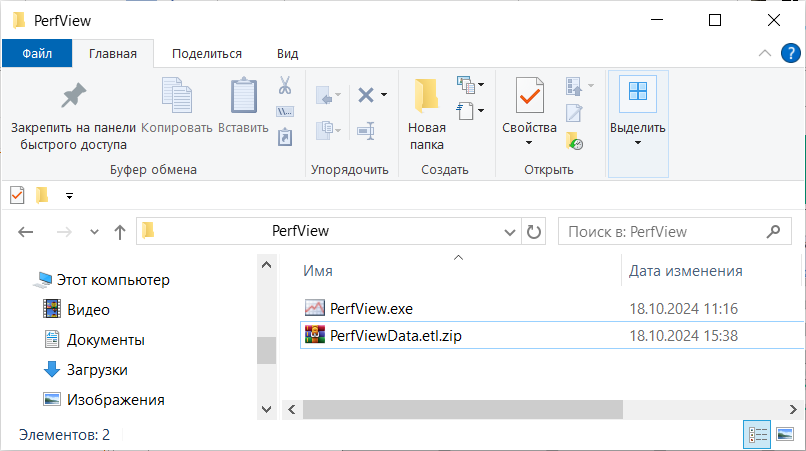The image size is (806, 451).
Task: Click the New Folder (Новая папка) icon
Action: click(427, 98)
